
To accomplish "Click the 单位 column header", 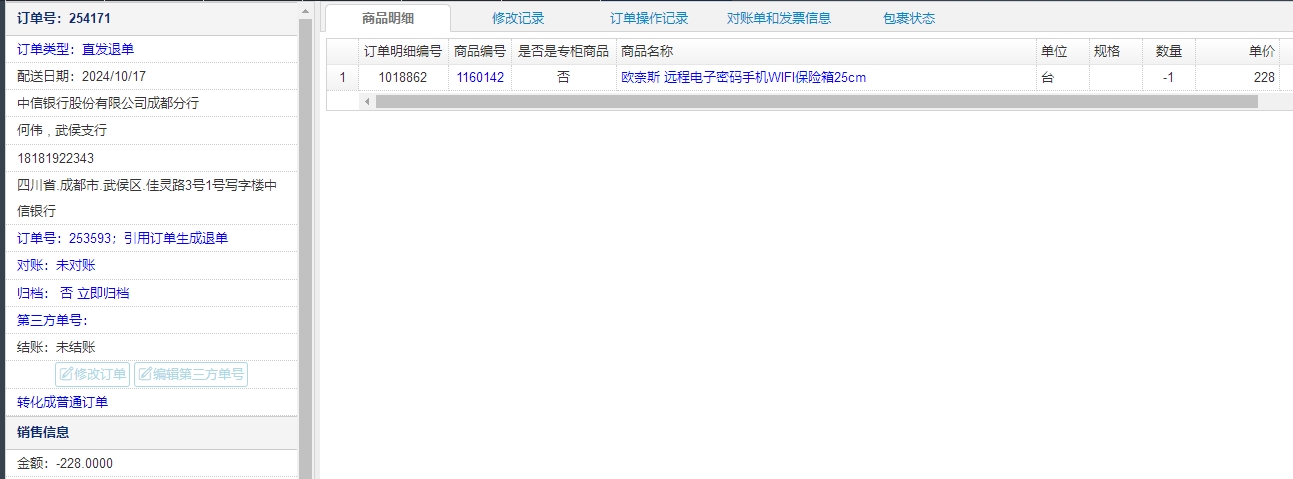I will click(1063, 51).
